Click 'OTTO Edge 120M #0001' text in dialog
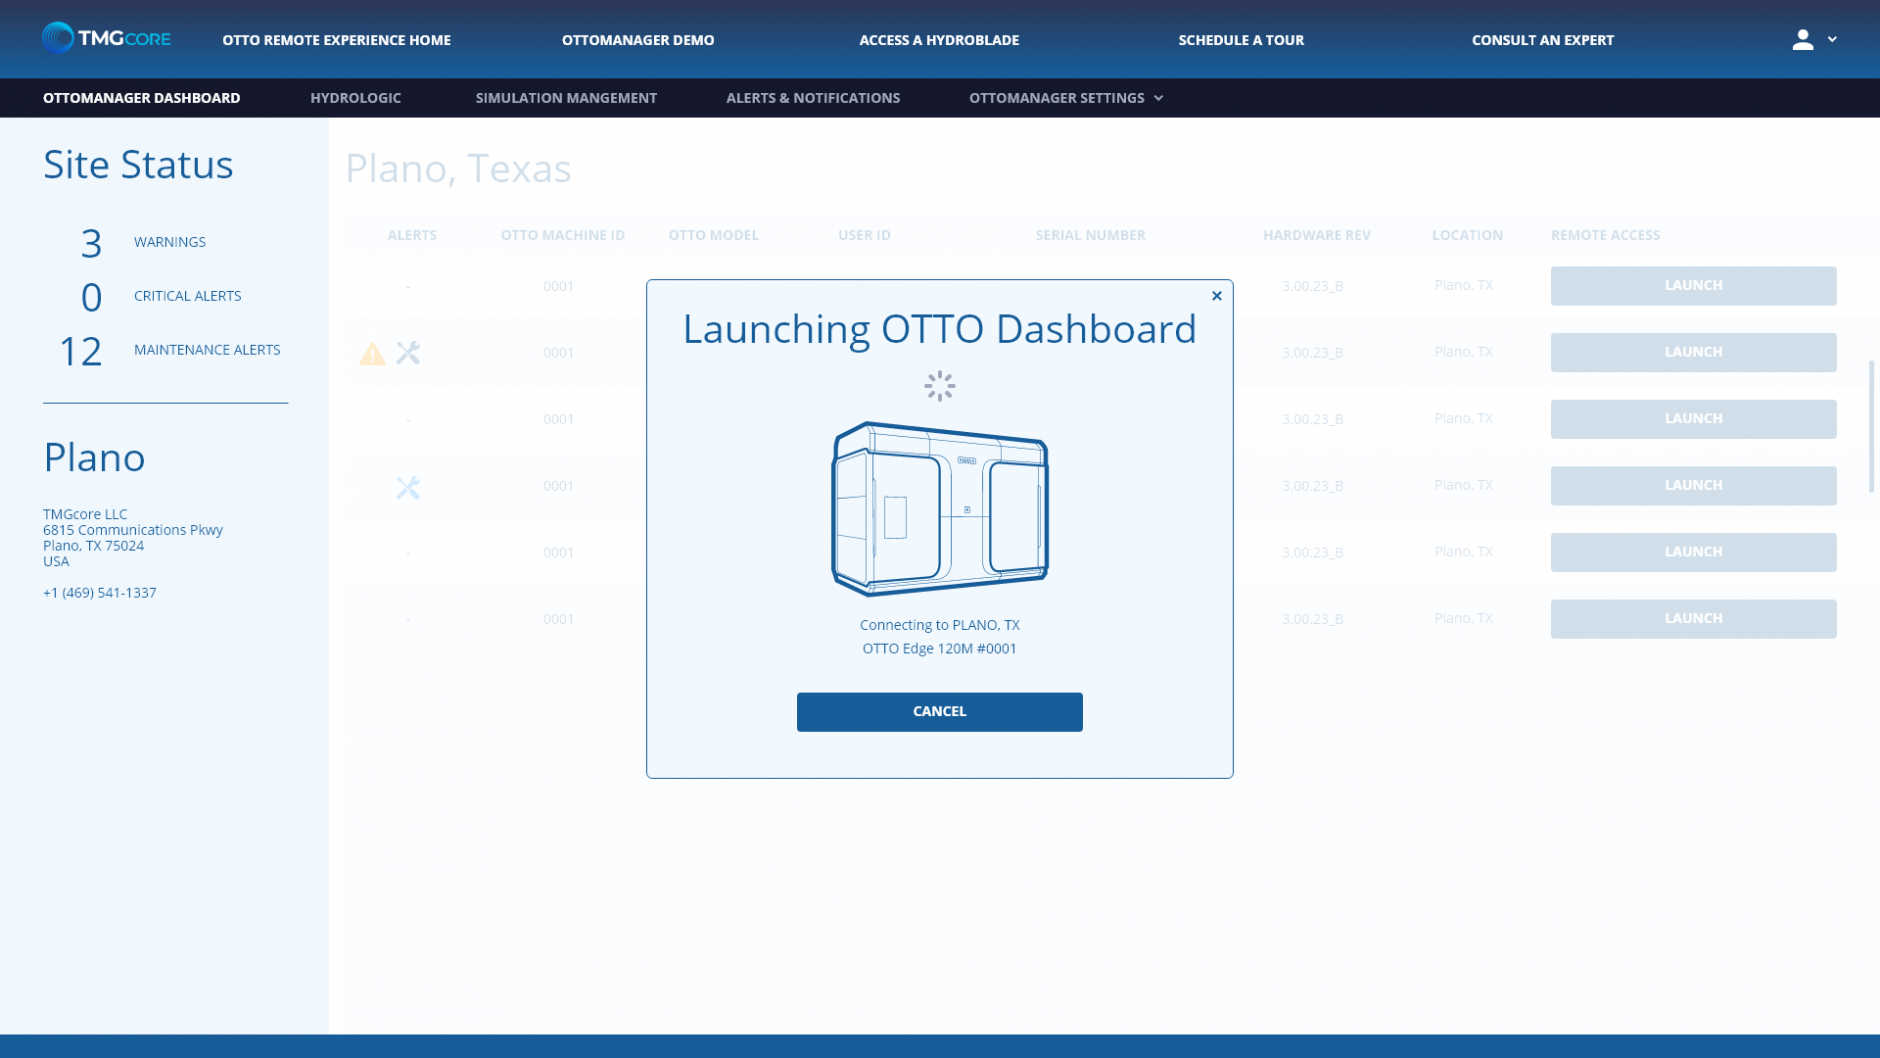 click(939, 648)
